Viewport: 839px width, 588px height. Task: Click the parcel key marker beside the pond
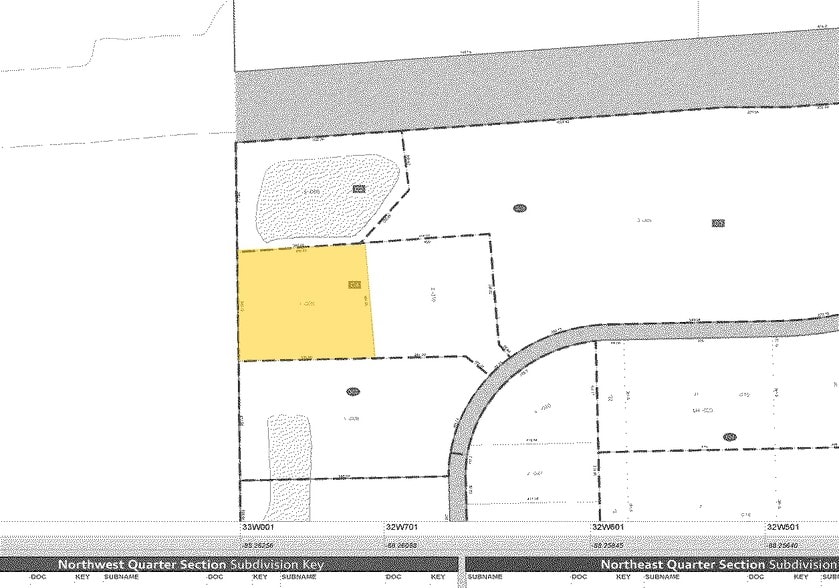point(360,188)
